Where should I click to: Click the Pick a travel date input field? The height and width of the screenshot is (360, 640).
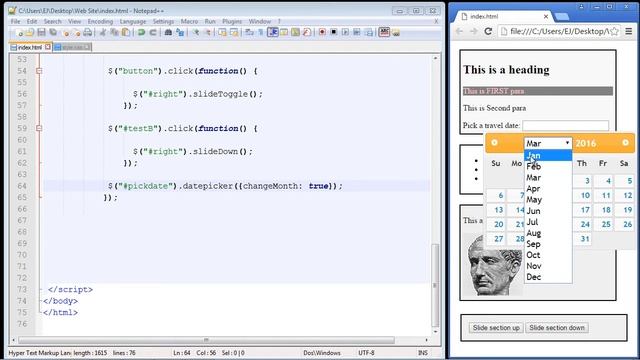pyautogui.click(x=565, y=125)
